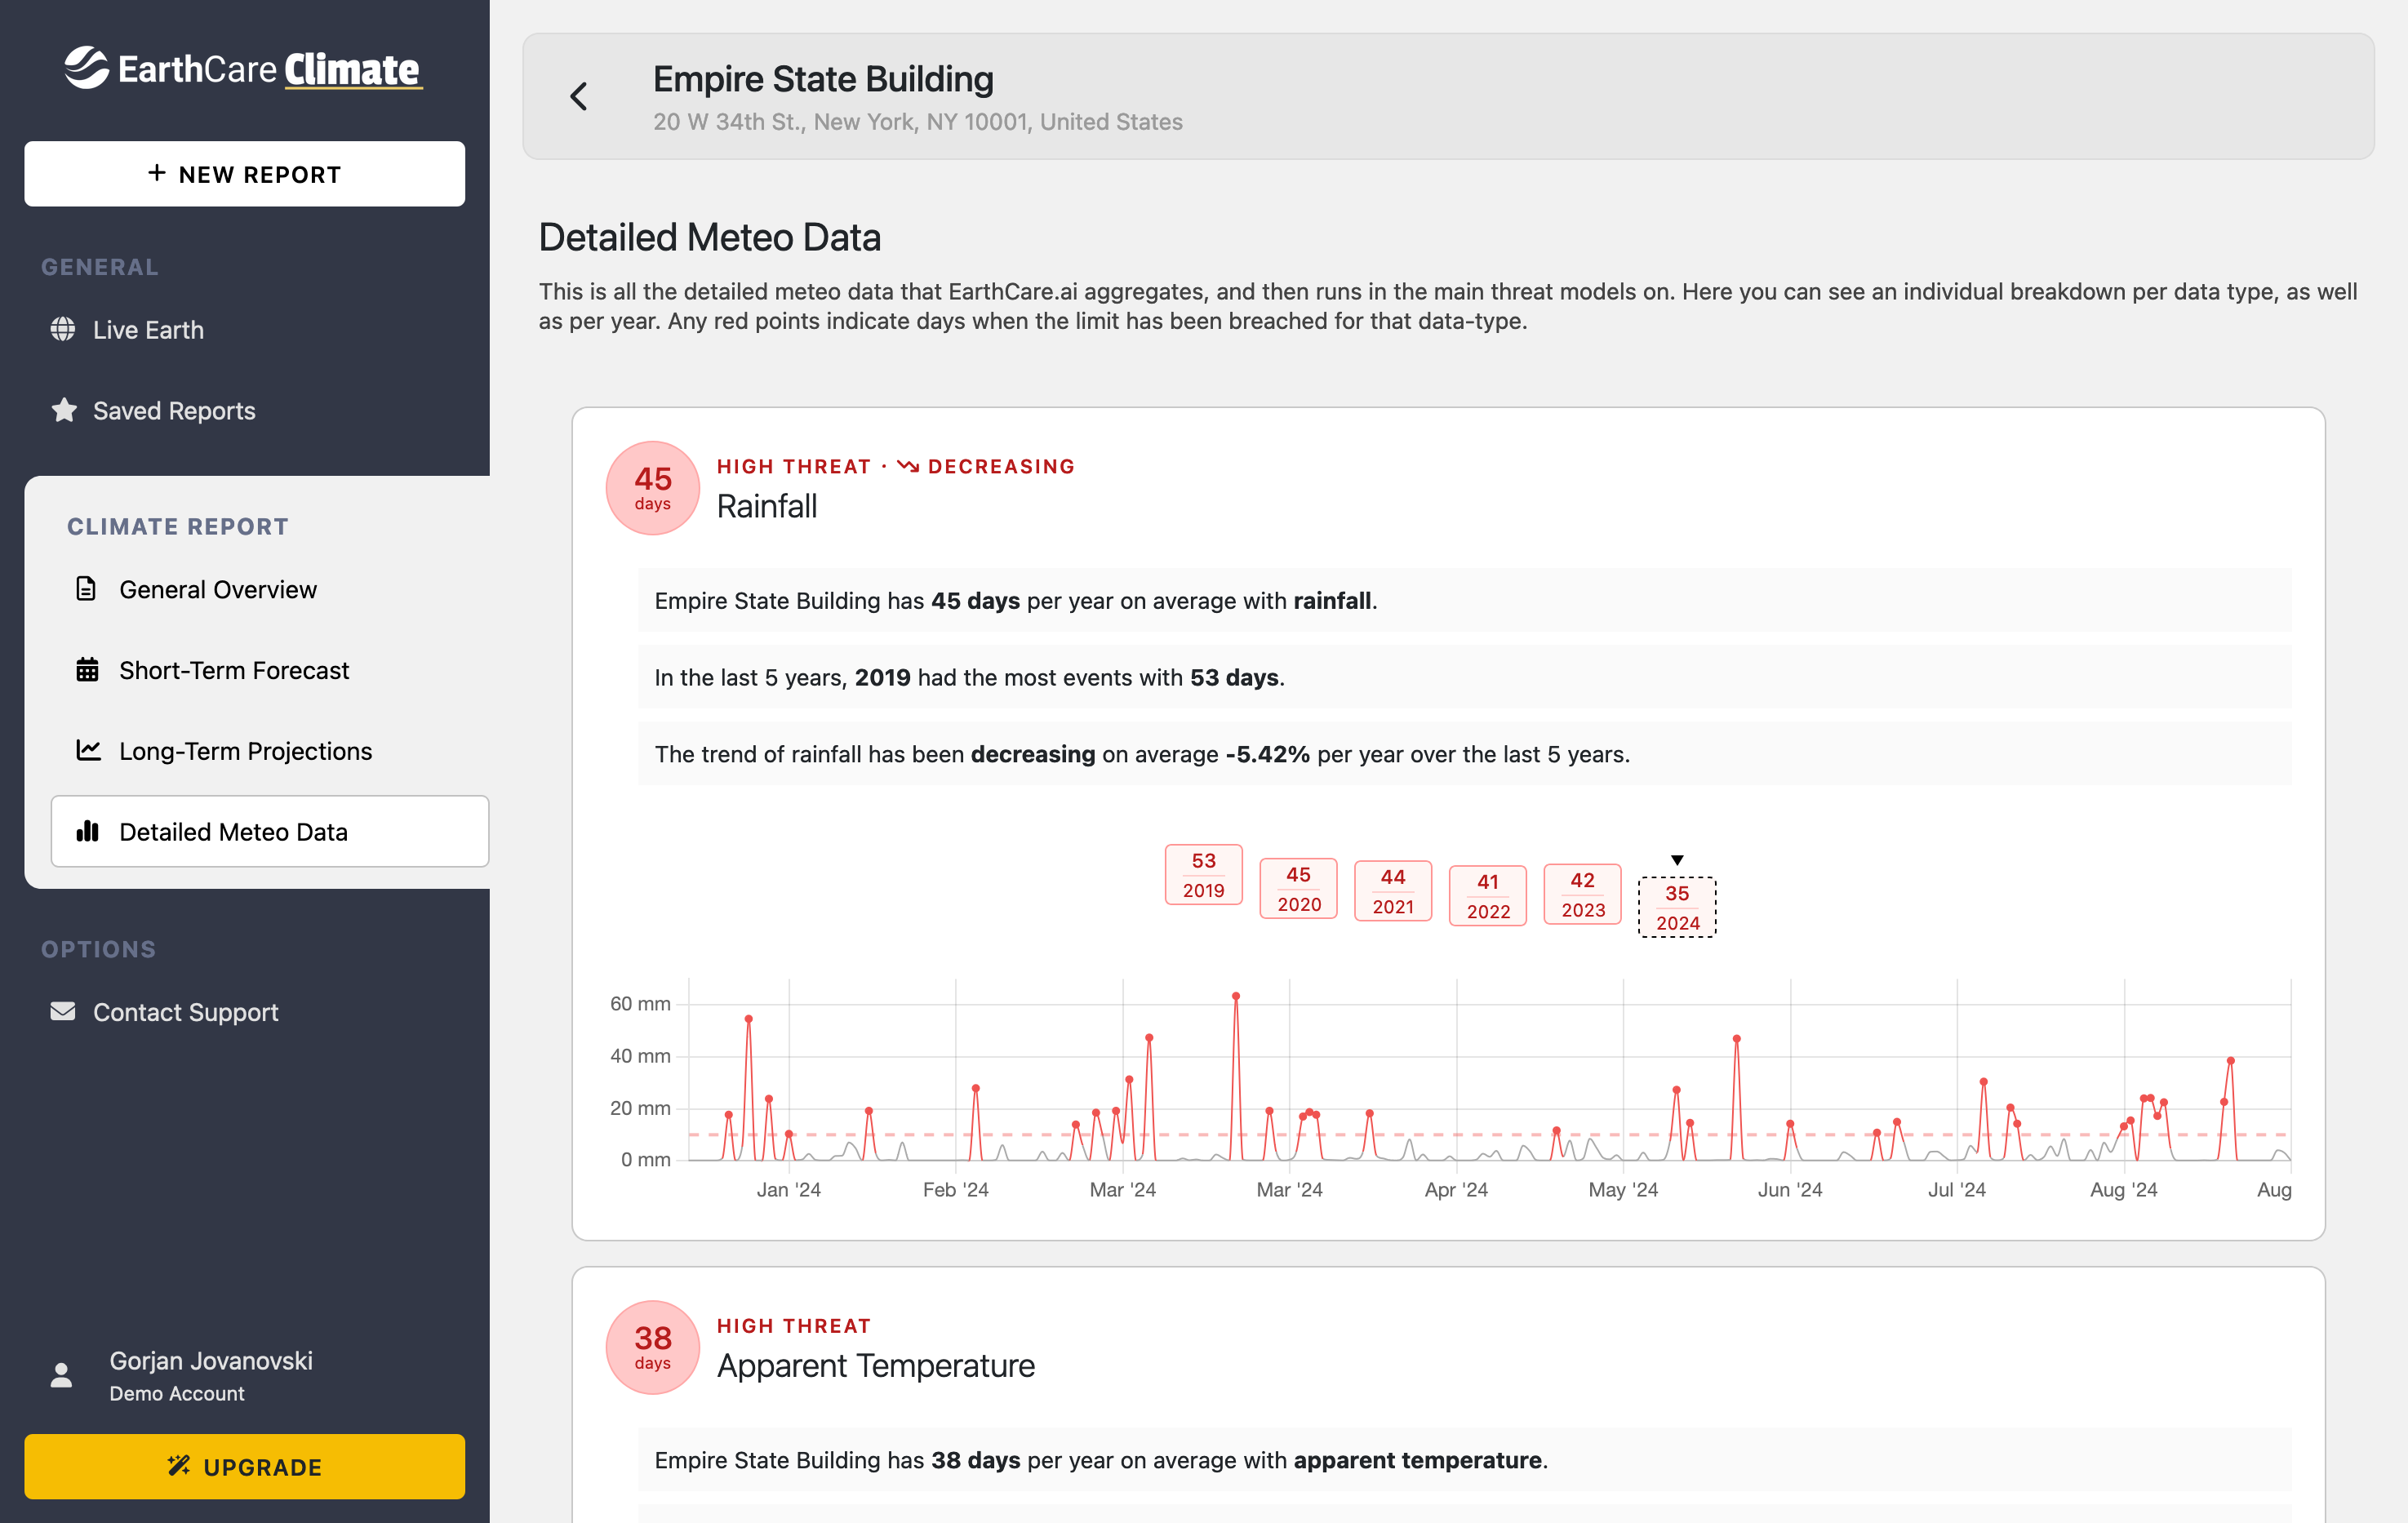This screenshot has height=1523, width=2408.
Task: Click the decreasing trend arrow icon
Action: pyautogui.click(x=908, y=466)
